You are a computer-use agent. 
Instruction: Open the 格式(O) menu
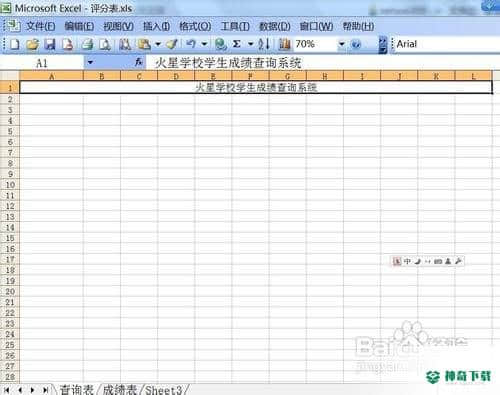(x=195, y=26)
